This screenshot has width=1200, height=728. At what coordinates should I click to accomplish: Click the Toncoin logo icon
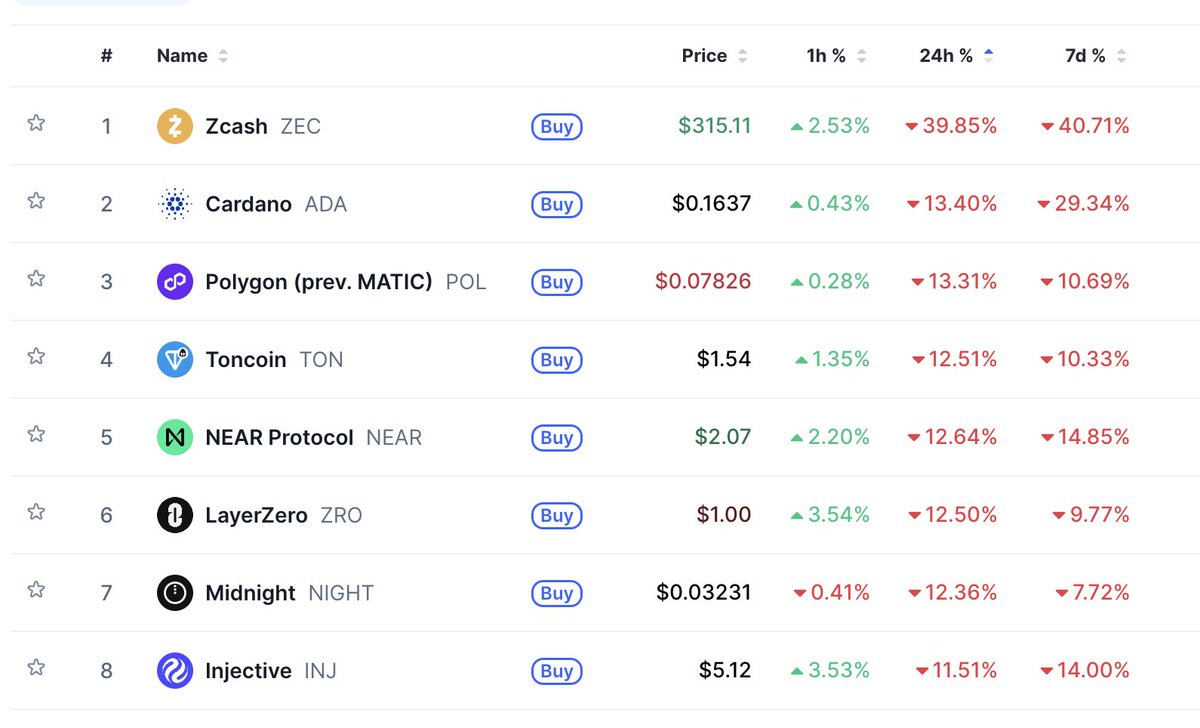click(x=175, y=360)
